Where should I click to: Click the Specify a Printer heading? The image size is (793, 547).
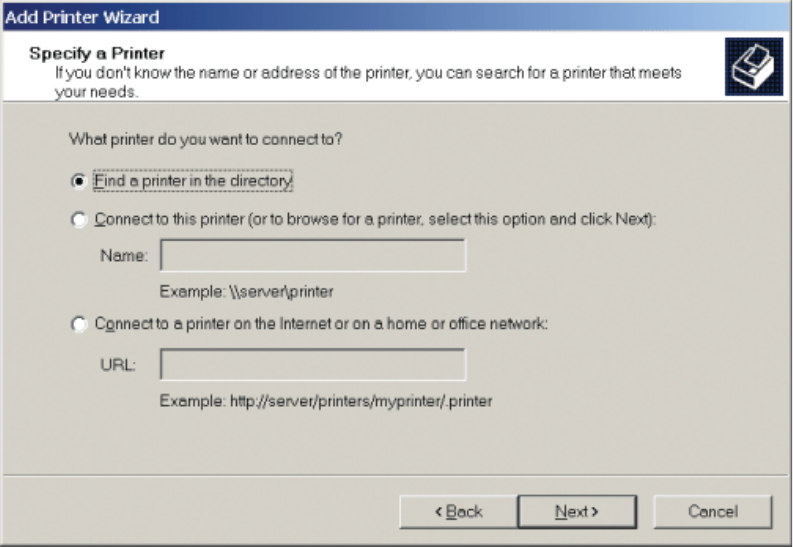(x=97, y=52)
